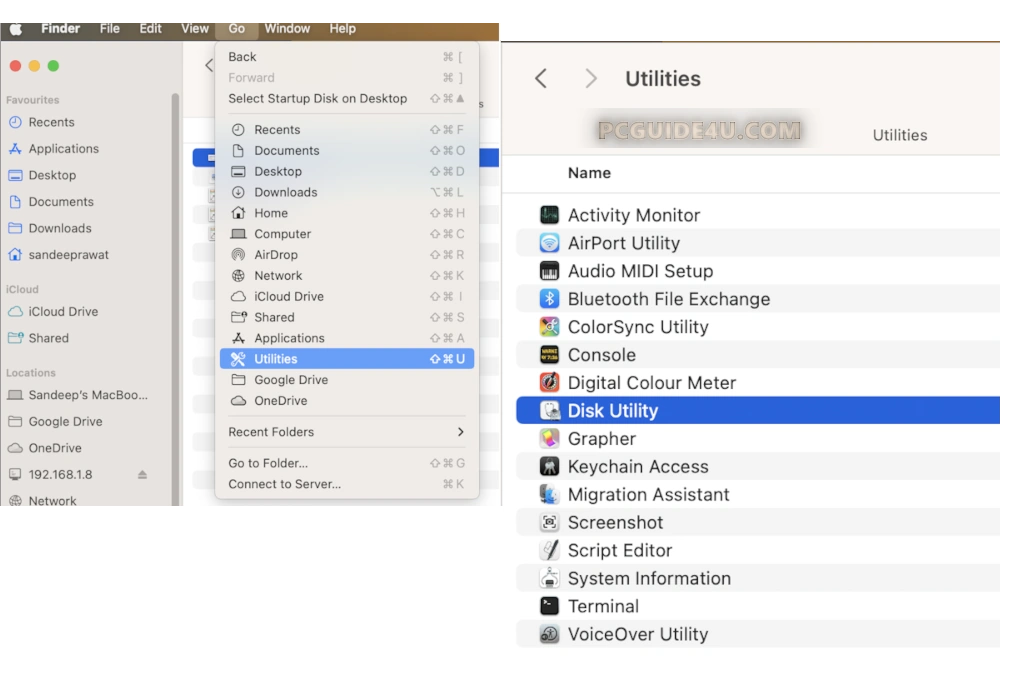The height and width of the screenshot is (676, 1034).
Task: Click the Bluetooth File Exchange icon
Action: pyautogui.click(x=549, y=299)
